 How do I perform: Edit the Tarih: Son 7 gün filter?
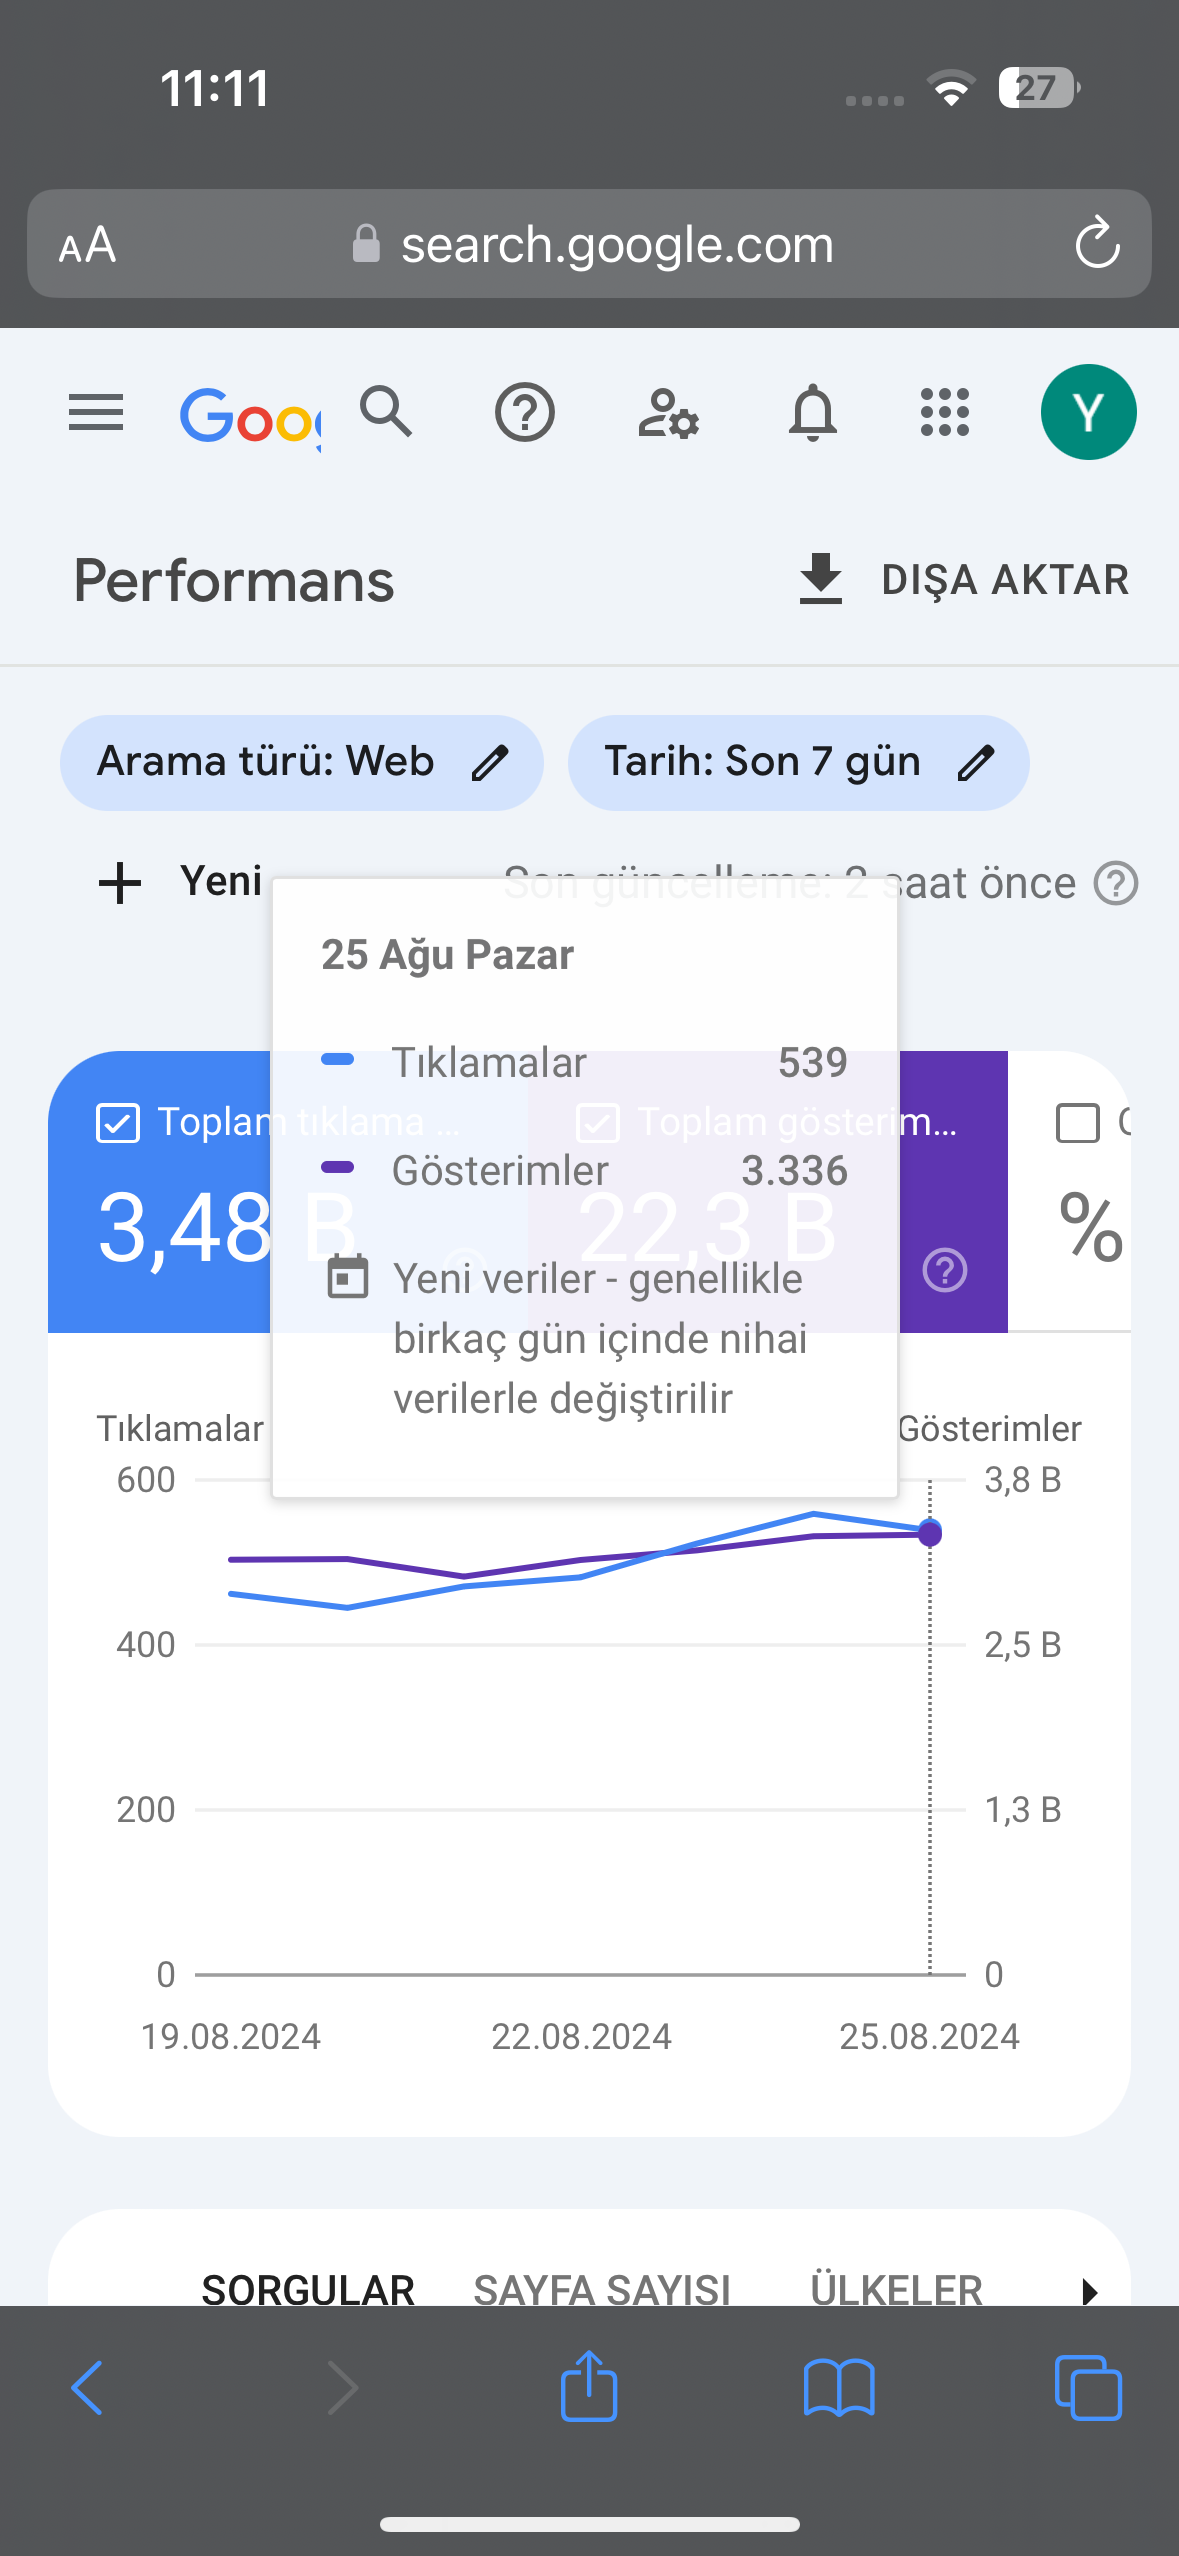(x=798, y=762)
